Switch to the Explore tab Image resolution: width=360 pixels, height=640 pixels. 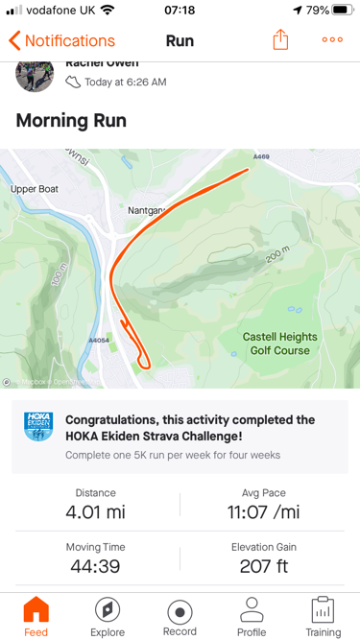107,616
